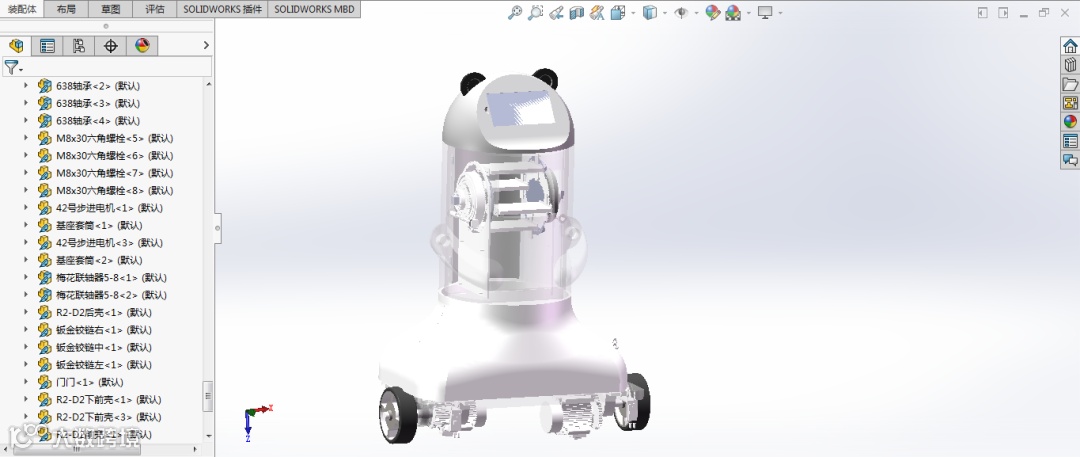Expand manager tabs with right chevron

[205, 45]
